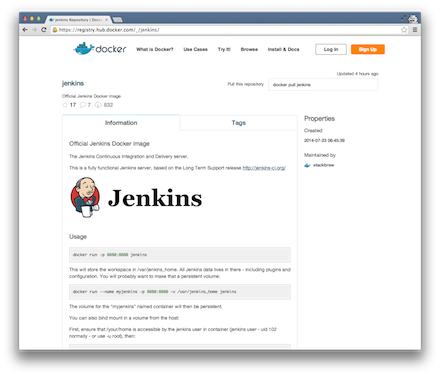This screenshot has height=376, width=440.
Task: Click the Official Jenkins Docker image heading
Action: pyautogui.click(x=109, y=144)
